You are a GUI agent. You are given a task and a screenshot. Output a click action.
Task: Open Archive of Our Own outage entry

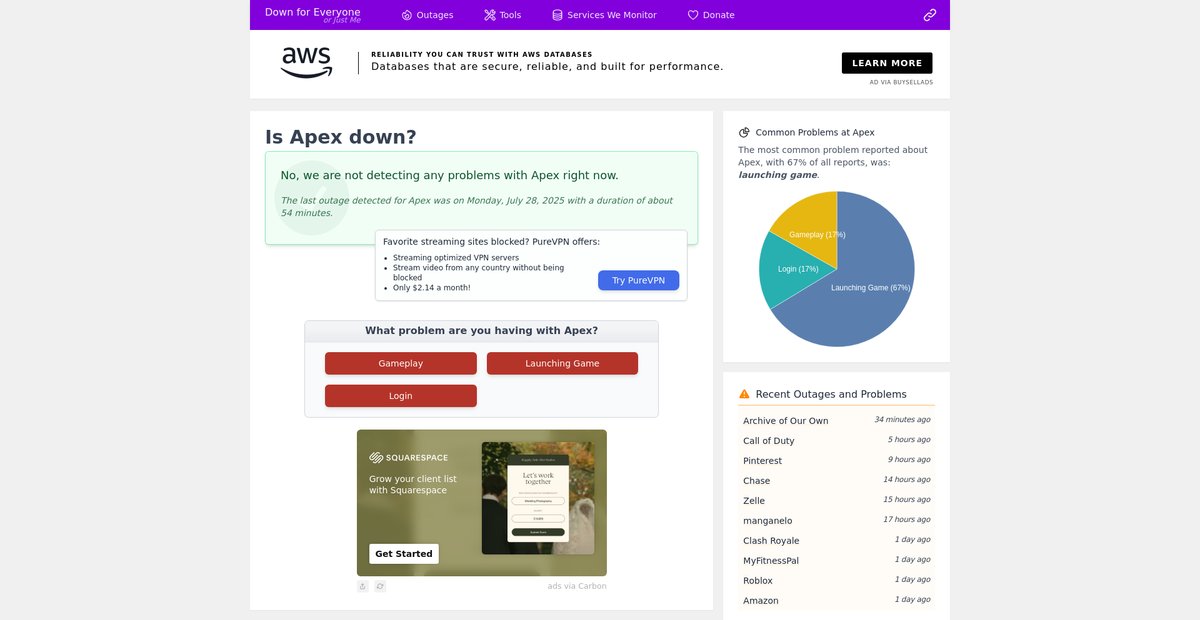[x=836, y=420]
